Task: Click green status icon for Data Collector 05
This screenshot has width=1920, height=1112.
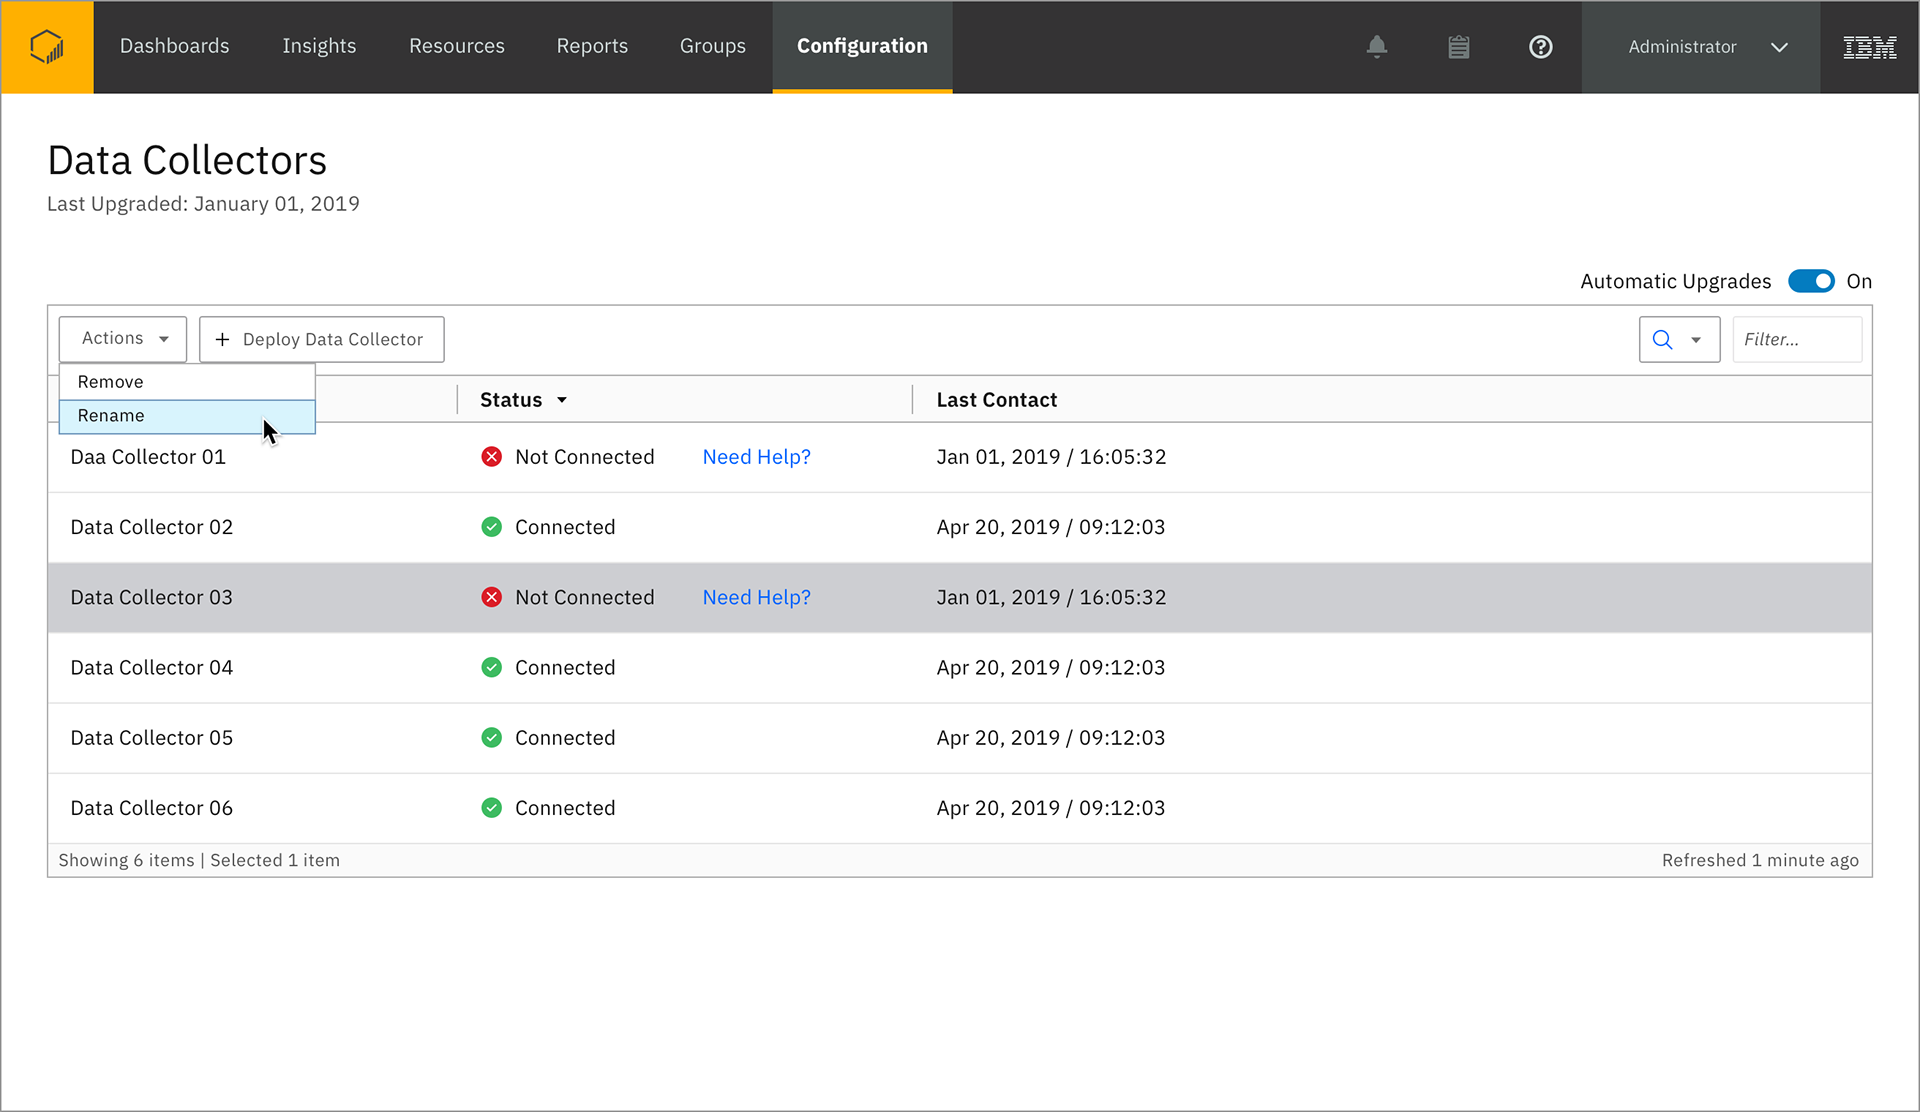Action: [491, 738]
